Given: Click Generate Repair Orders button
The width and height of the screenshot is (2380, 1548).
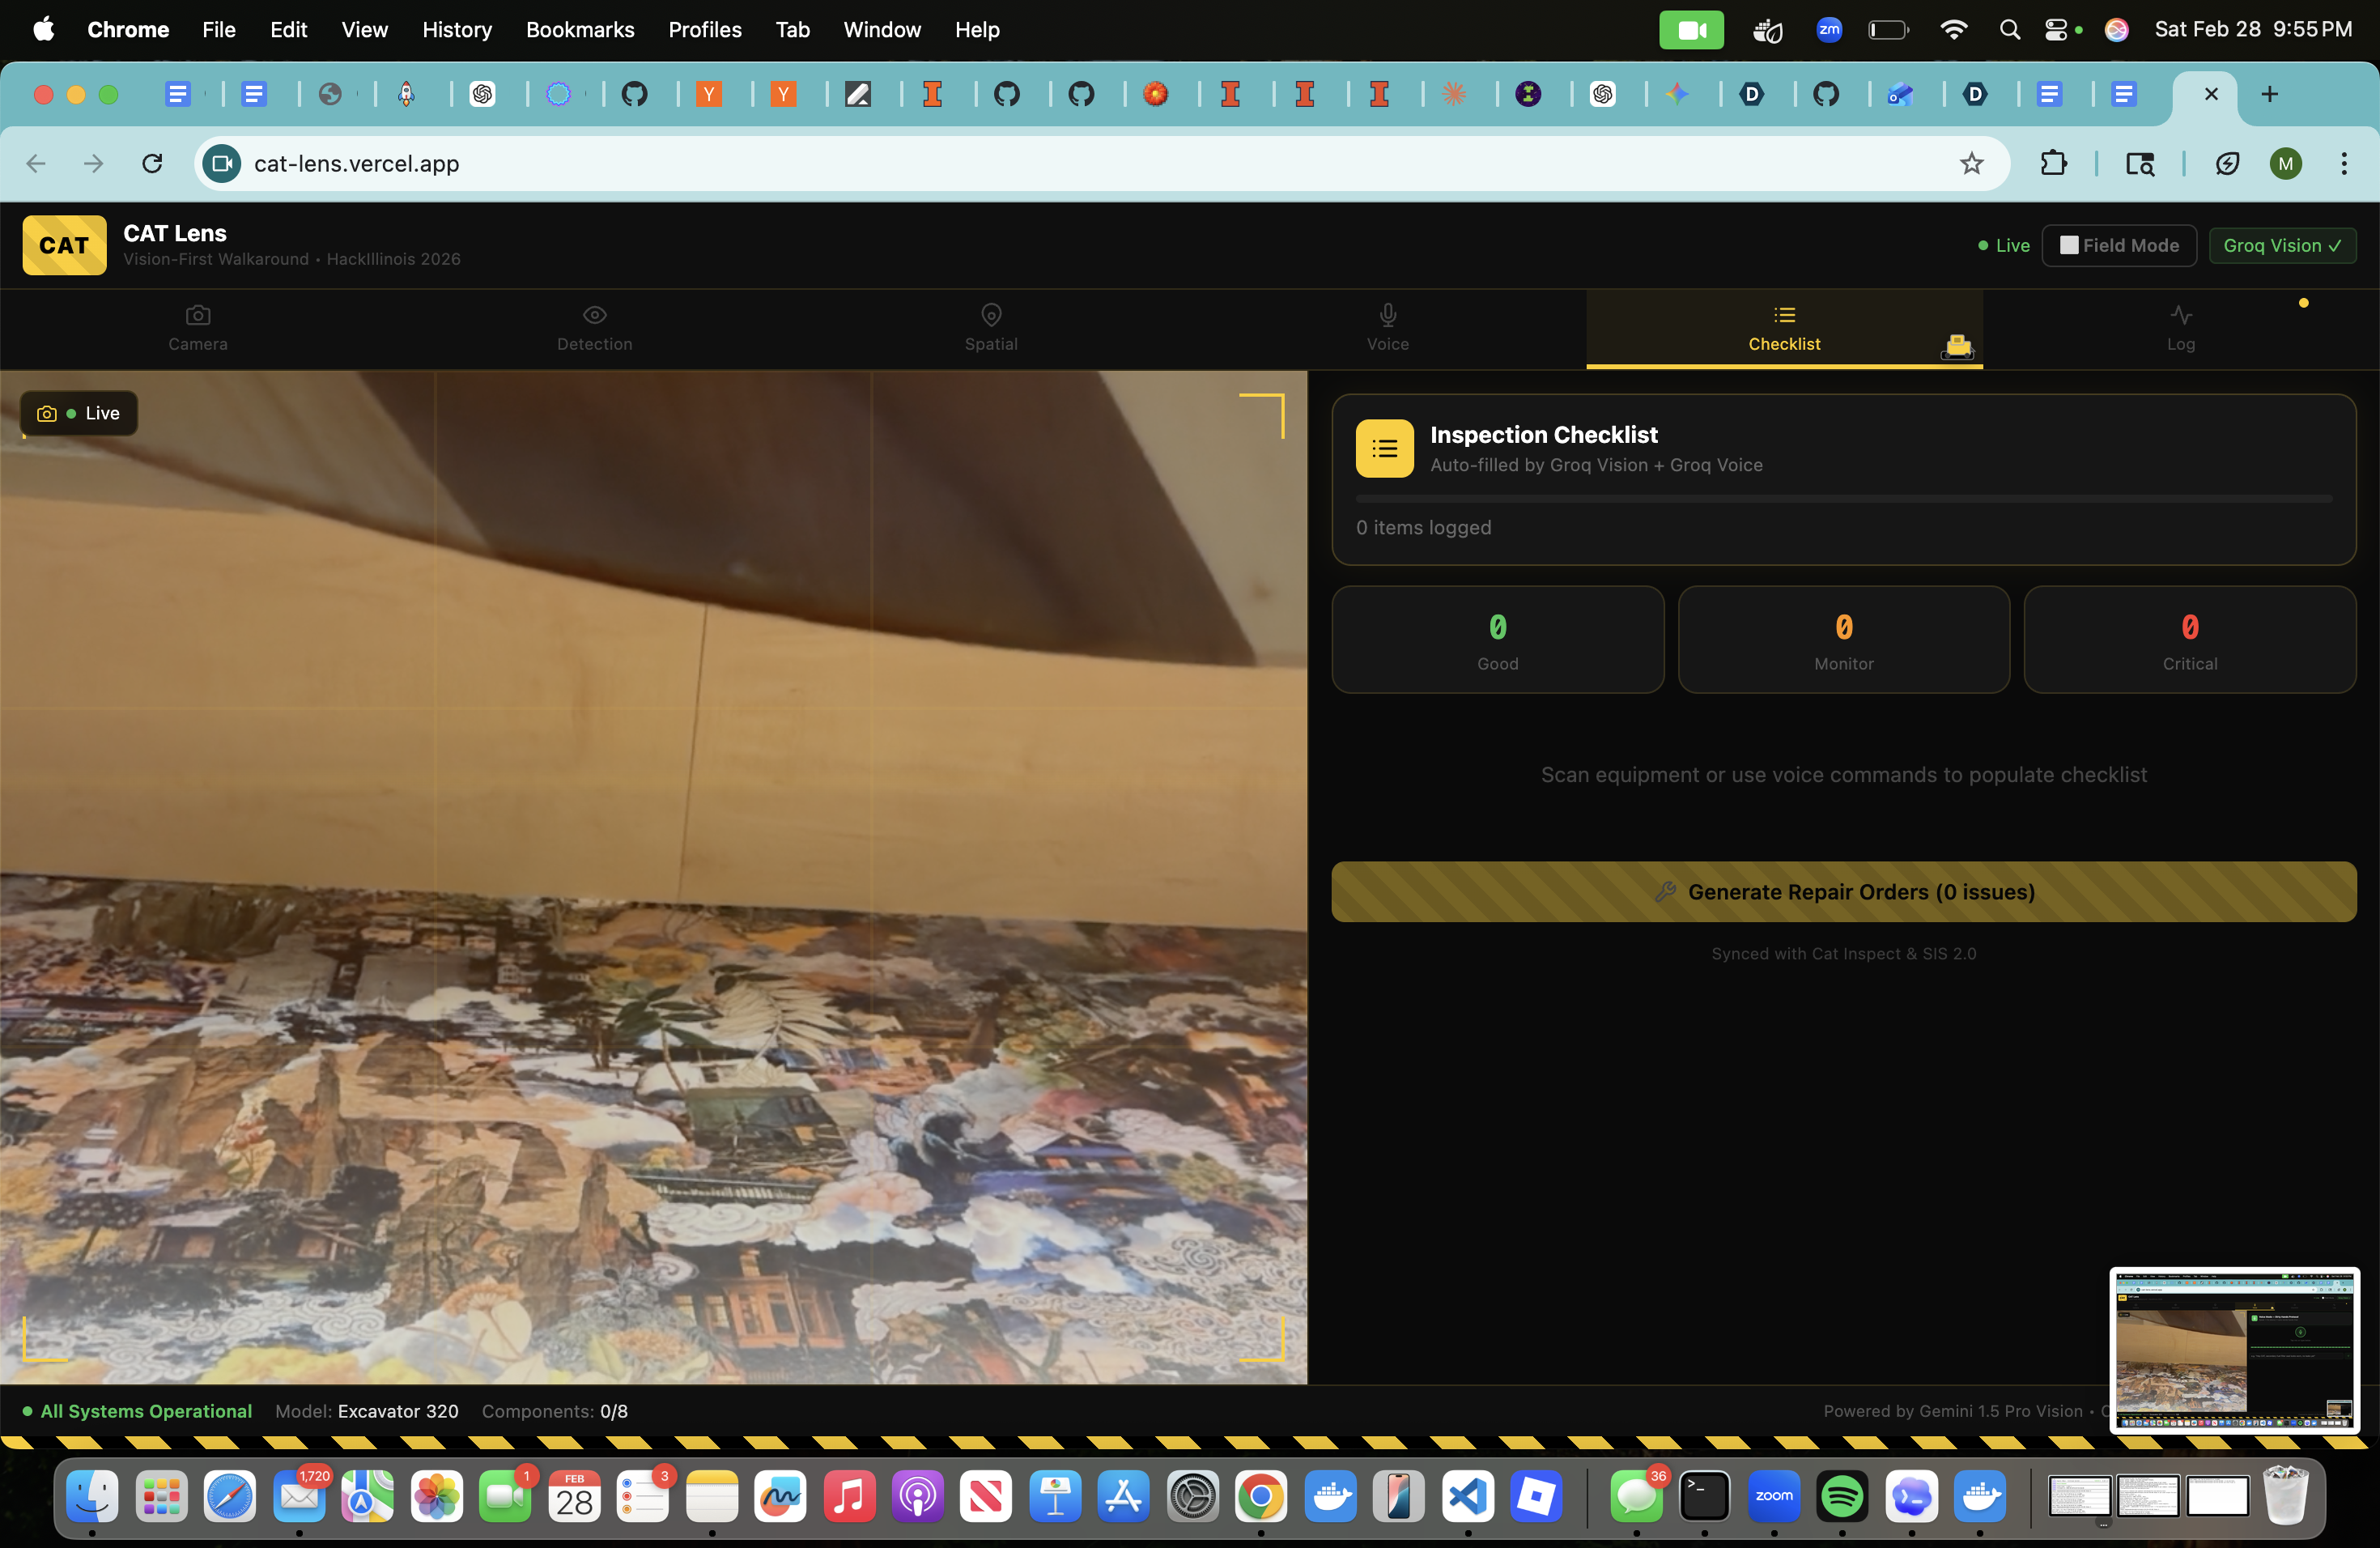Looking at the screenshot, I should (1843, 891).
